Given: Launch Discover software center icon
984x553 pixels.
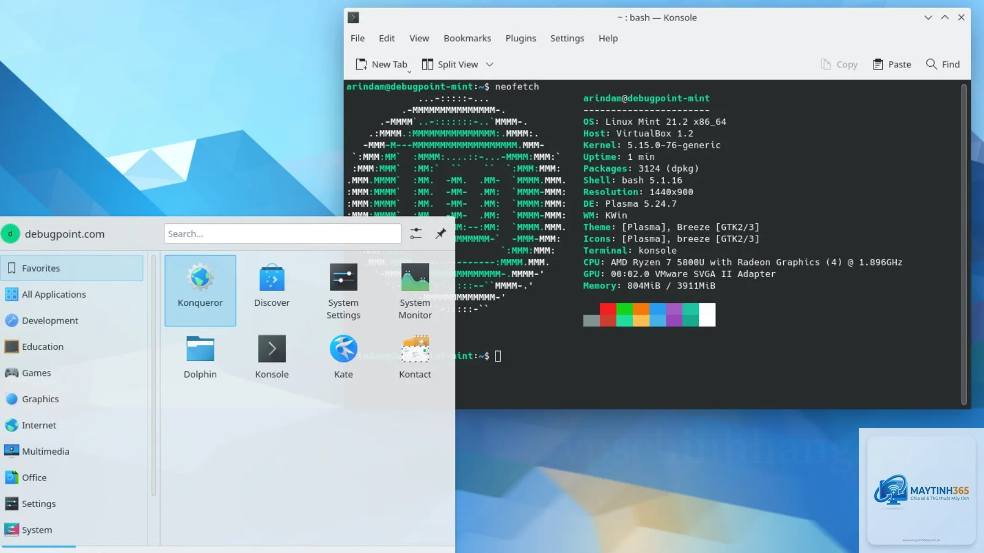Looking at the screenshot, I should (272, 277).
